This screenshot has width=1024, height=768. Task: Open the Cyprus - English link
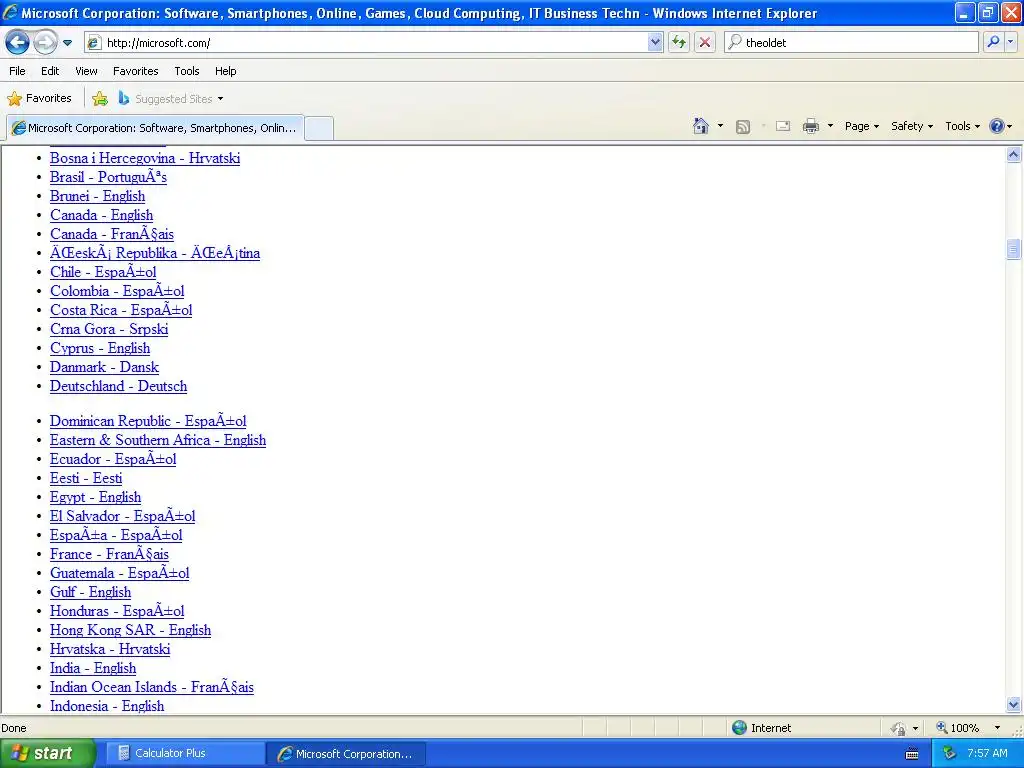click(x=100, y=348)
